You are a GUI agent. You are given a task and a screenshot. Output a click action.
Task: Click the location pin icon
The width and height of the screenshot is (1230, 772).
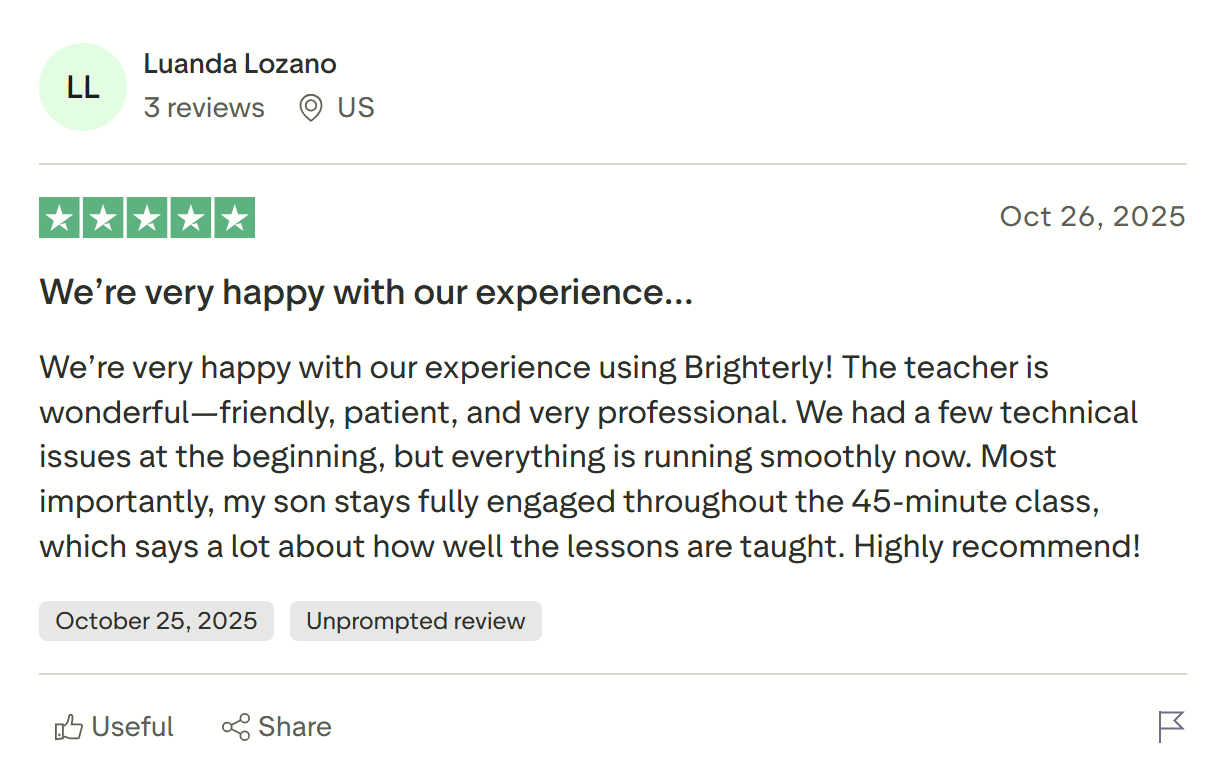click(x=311, y=108)
